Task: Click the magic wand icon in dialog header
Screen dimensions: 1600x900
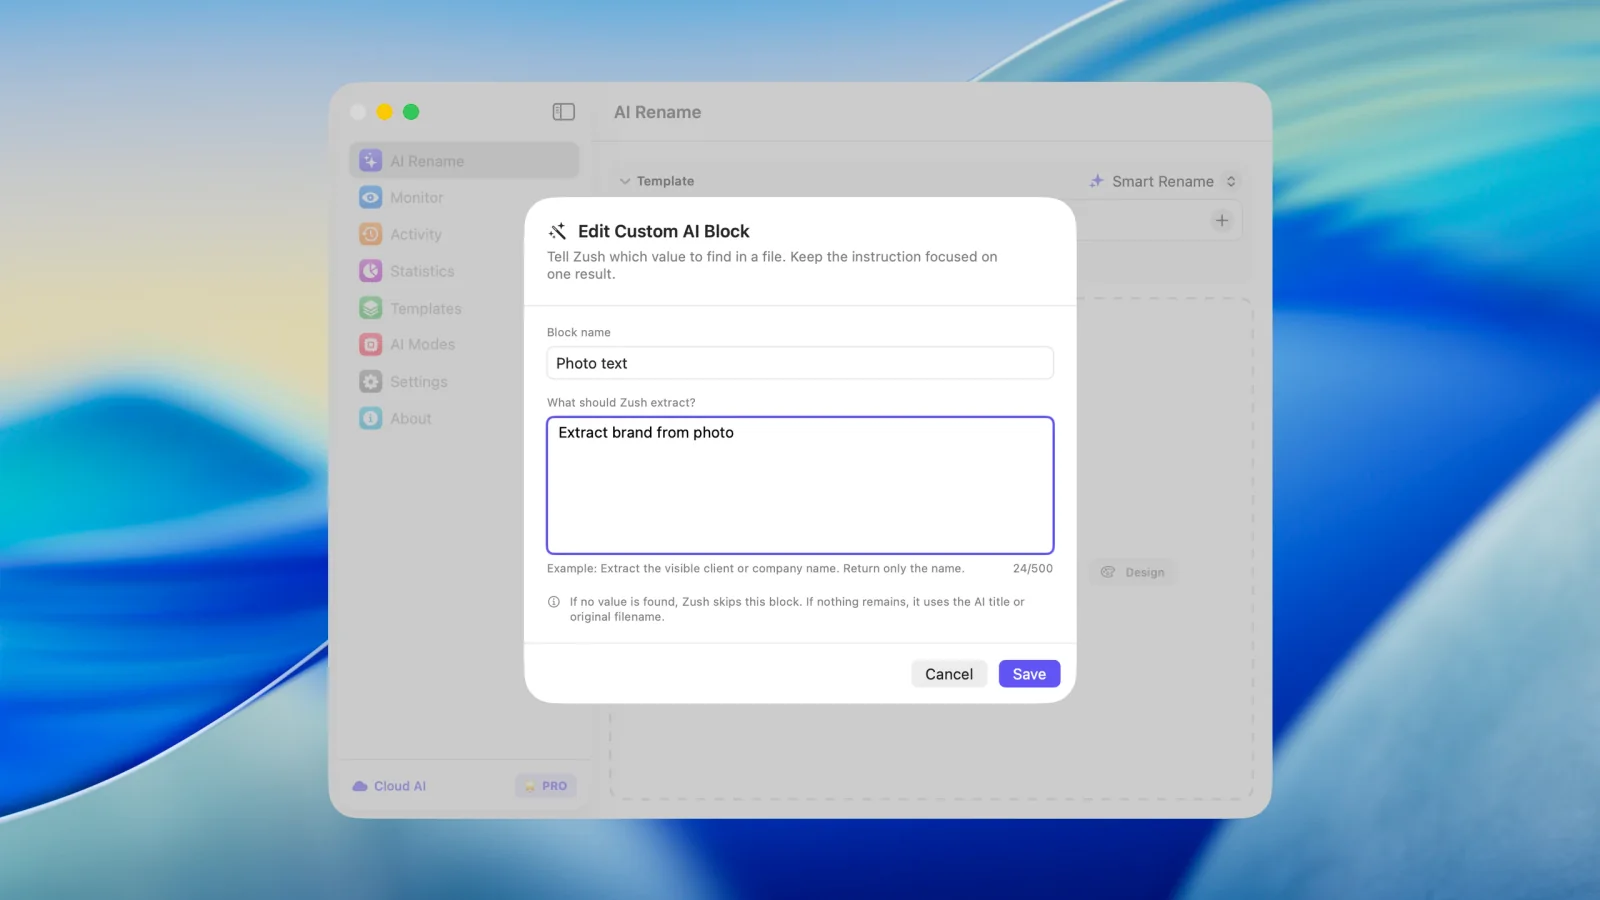Action: 558,231
